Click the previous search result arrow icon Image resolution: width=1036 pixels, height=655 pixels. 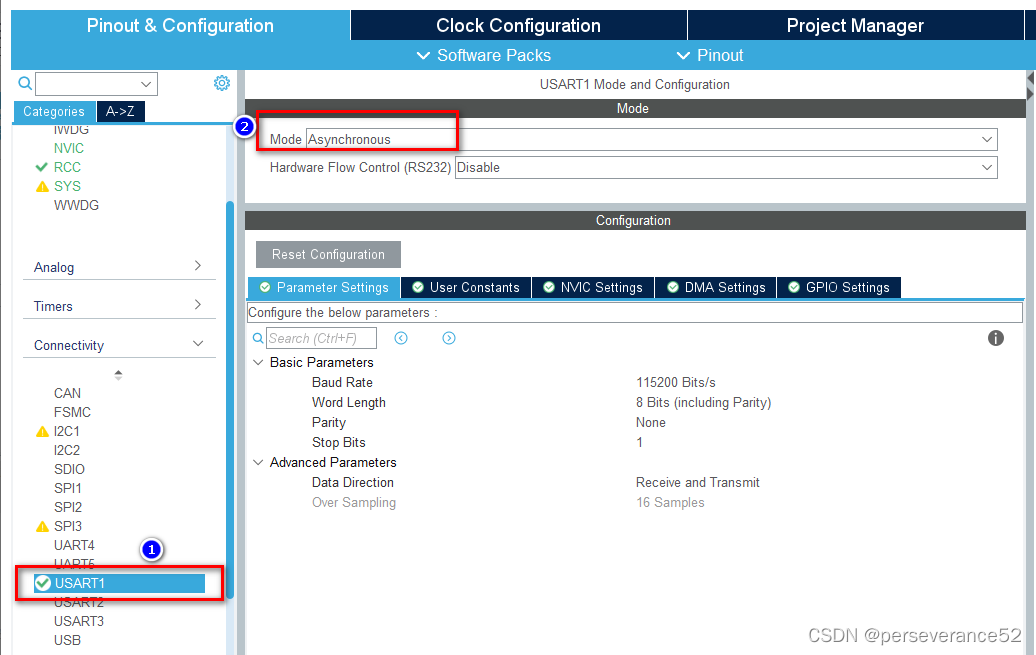tap(401, 338)
